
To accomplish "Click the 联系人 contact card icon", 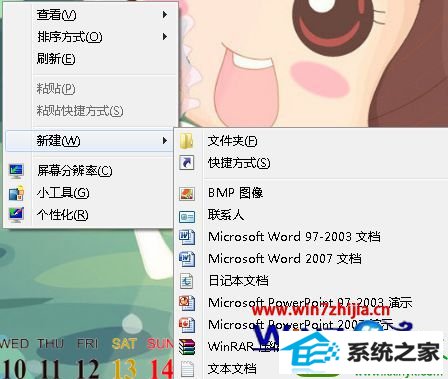I will point(187,217).
